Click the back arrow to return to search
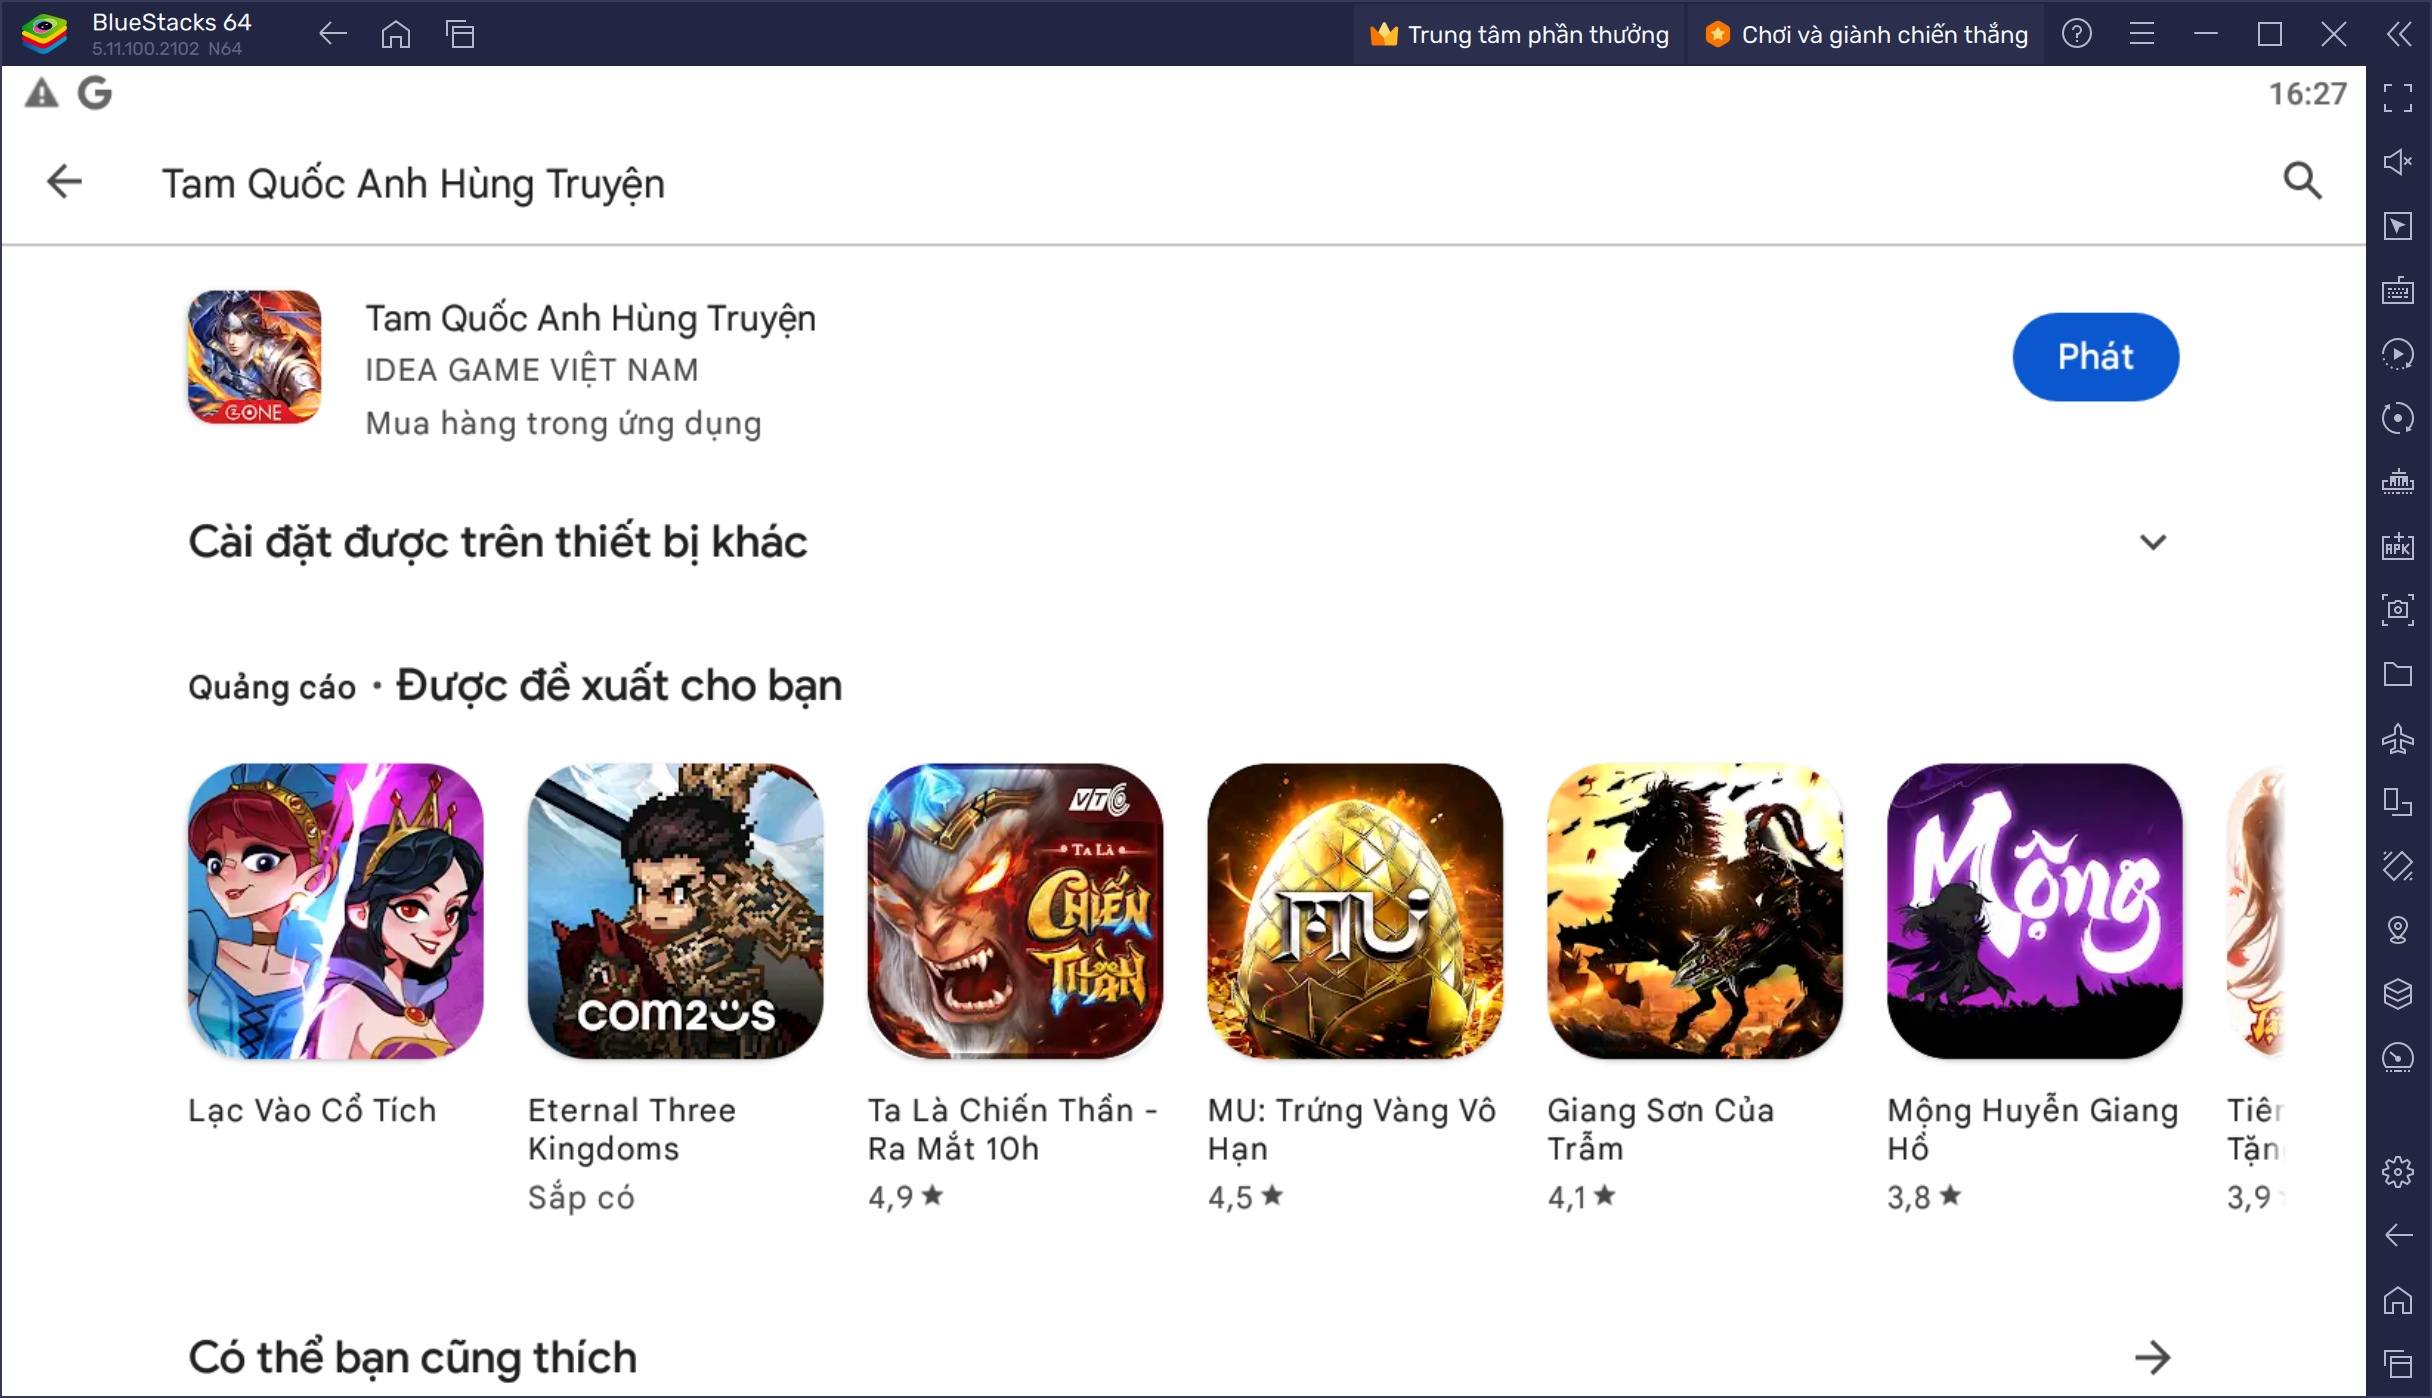Screen dimensions: 2432x1398 coord(65,182)
